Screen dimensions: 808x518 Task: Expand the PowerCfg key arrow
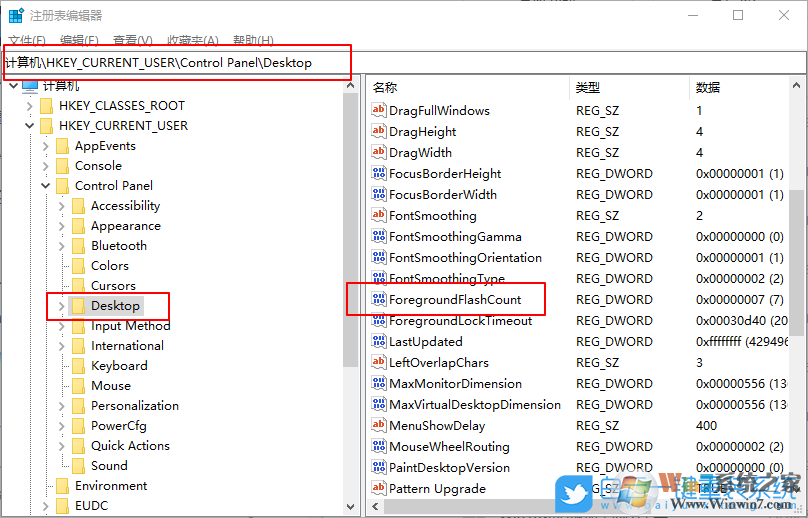coord(62,426)
